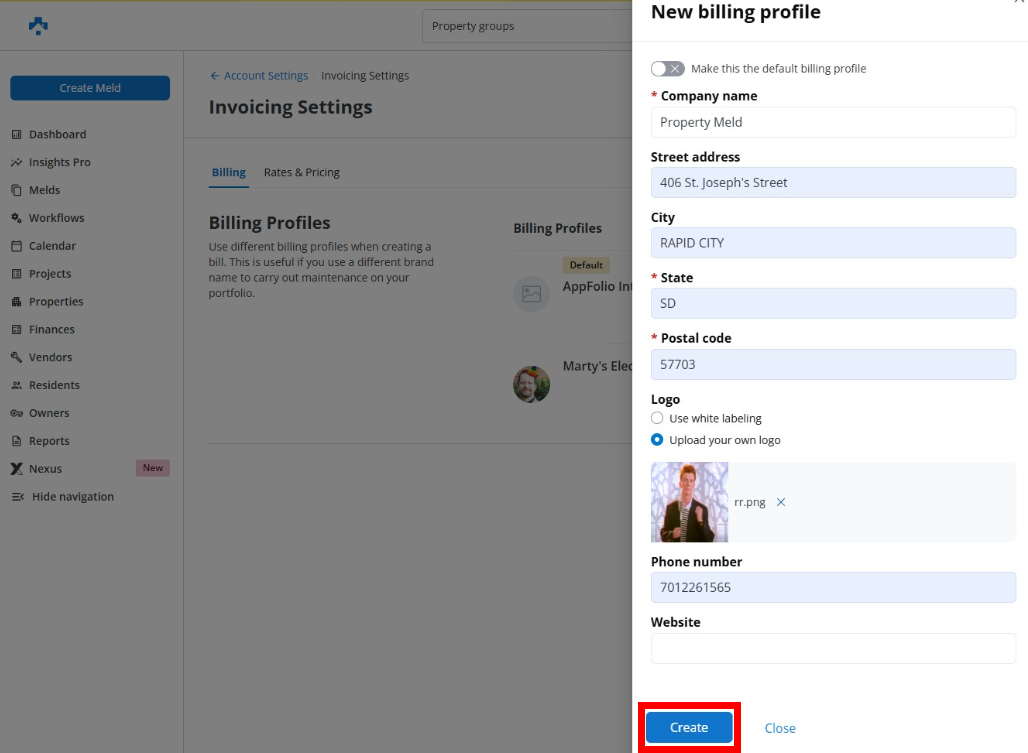Click the Property Meld logo icon
The height and width of the screenshot is (753, 1028).
click(x=38, y=26)
